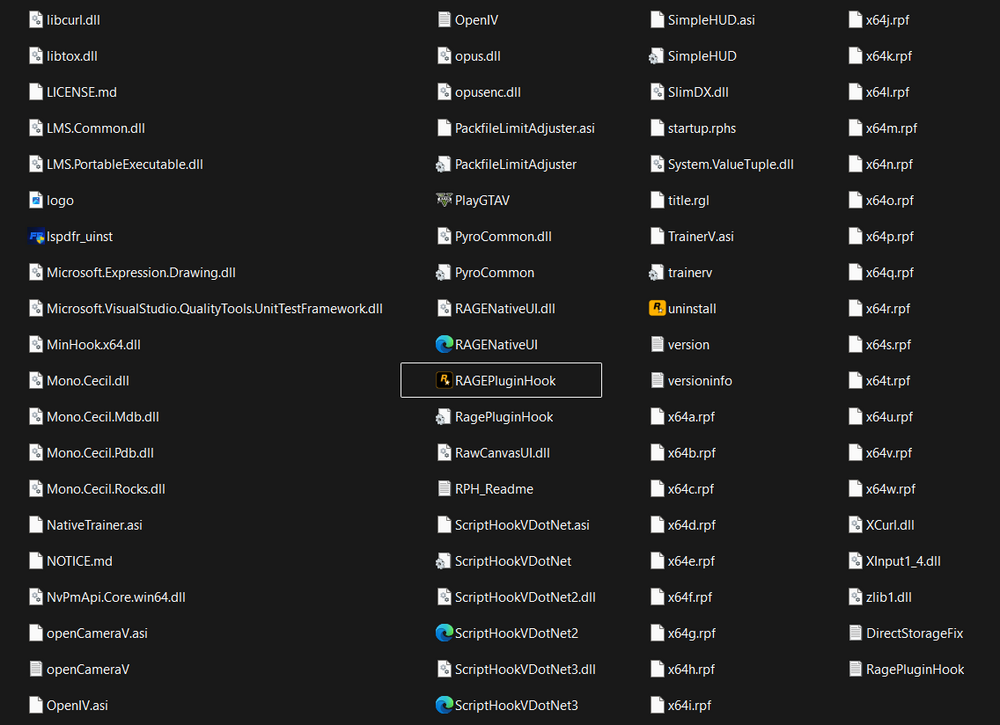Click the gear config icon of PackfileLimitAdjuster
Screen dimensions: 1000x725
pos(443,165)
